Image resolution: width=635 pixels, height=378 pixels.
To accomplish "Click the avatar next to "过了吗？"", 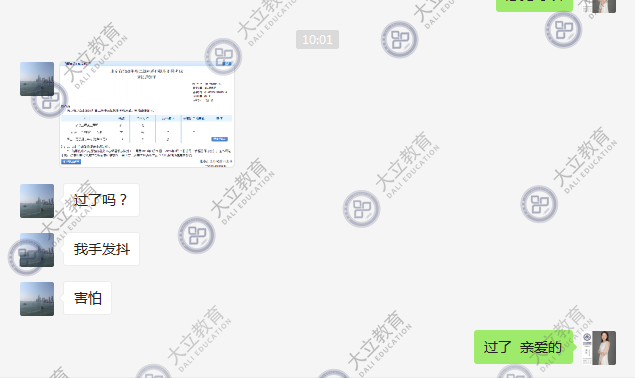I will tap(37, 201).
